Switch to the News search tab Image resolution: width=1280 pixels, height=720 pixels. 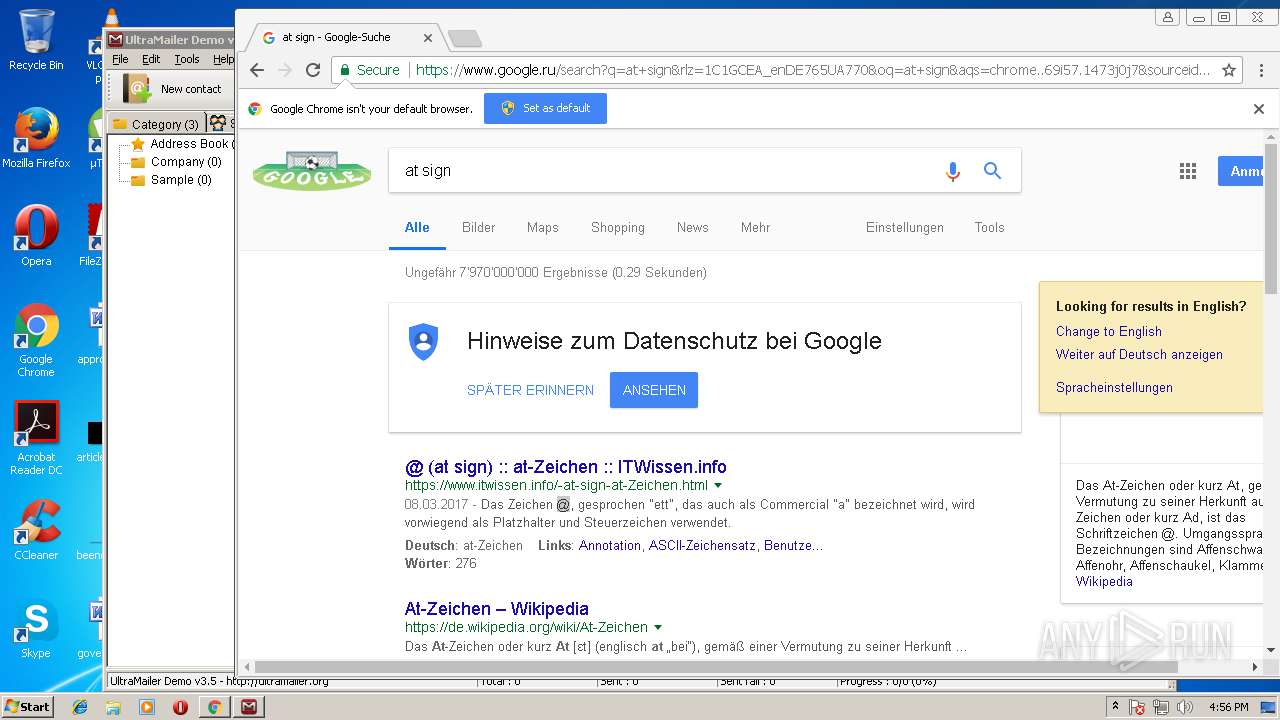[x=692, y=228]
